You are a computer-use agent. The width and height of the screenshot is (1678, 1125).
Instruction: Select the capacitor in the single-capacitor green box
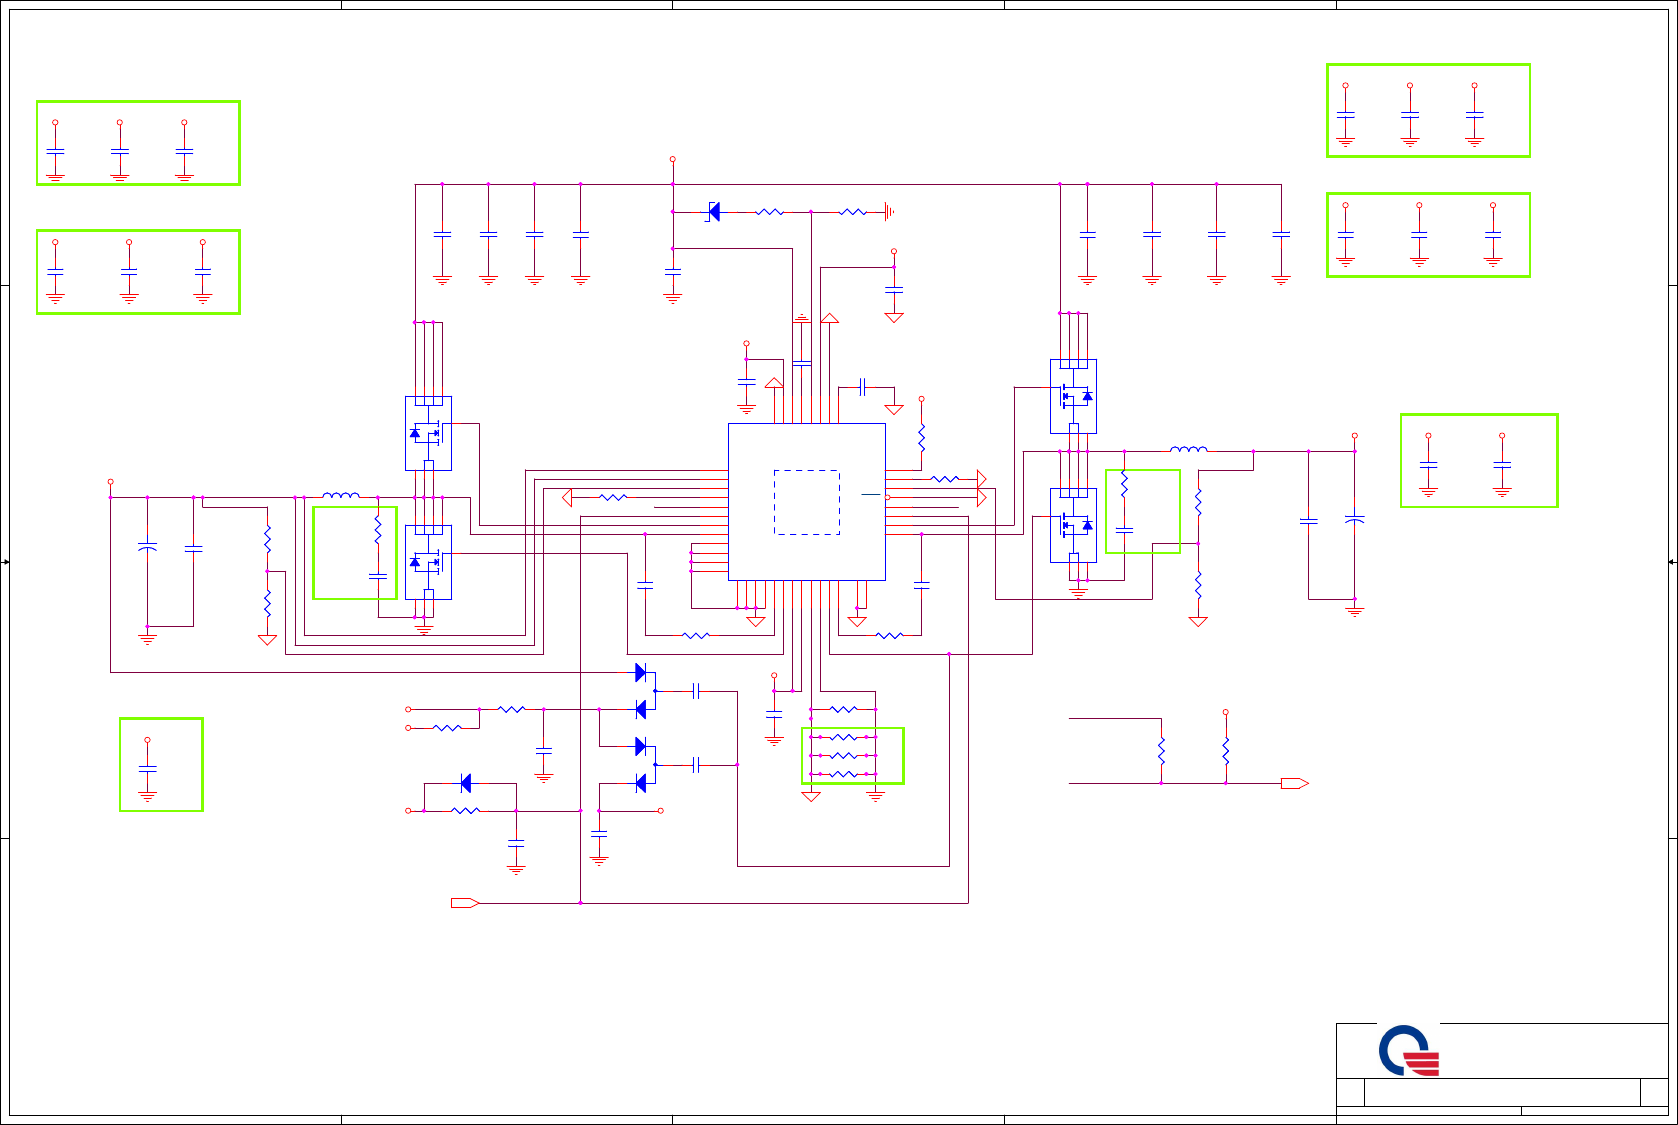point(147,768)
